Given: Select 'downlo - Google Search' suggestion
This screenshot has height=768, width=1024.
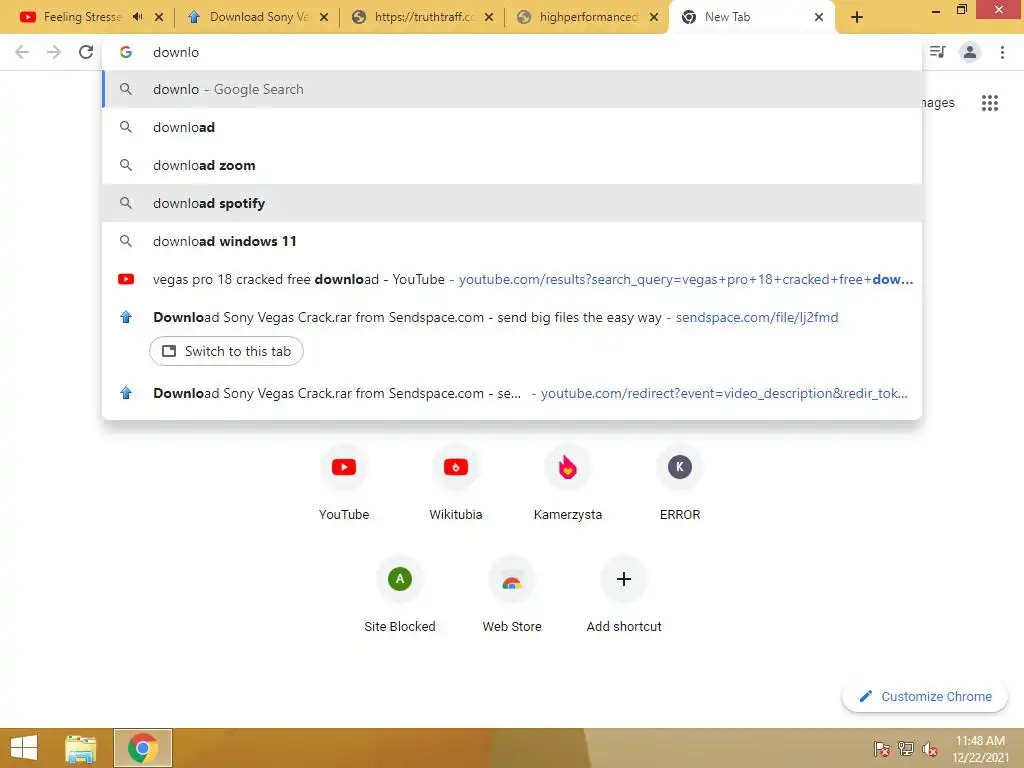Looking at the screenshot, I should click(512, 89).
